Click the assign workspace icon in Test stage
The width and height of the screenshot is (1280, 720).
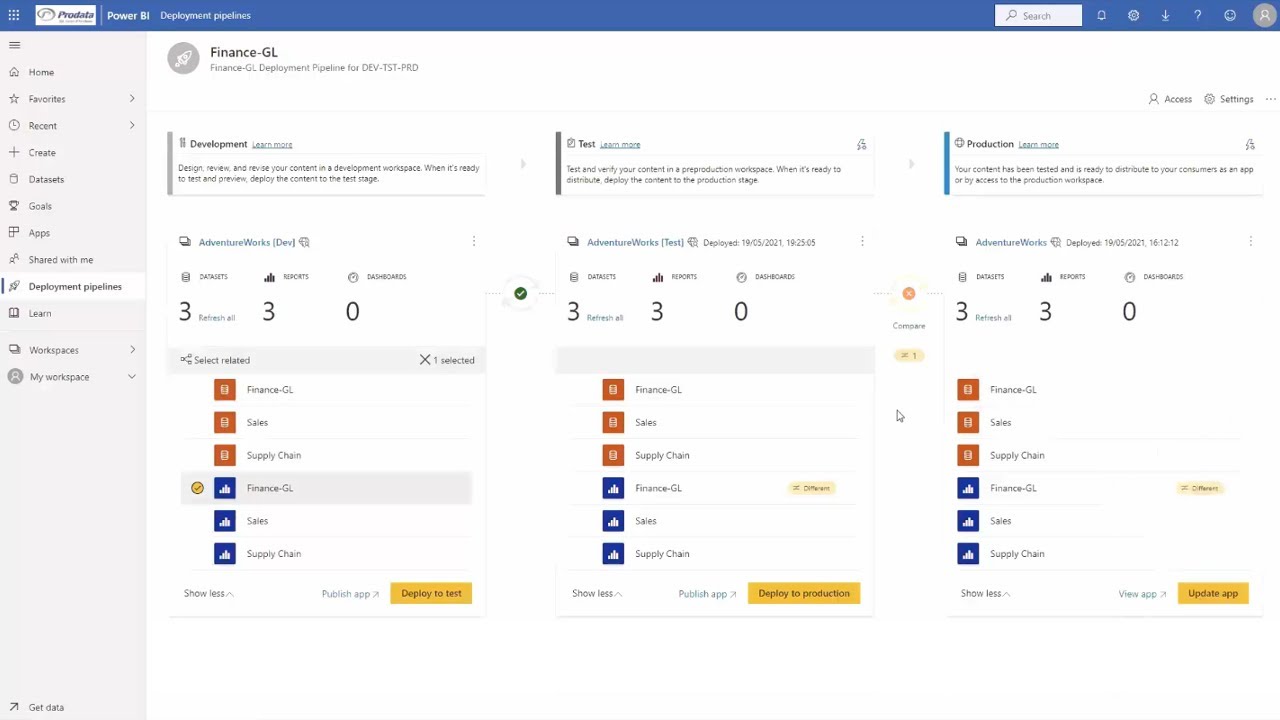pos(861,145)
